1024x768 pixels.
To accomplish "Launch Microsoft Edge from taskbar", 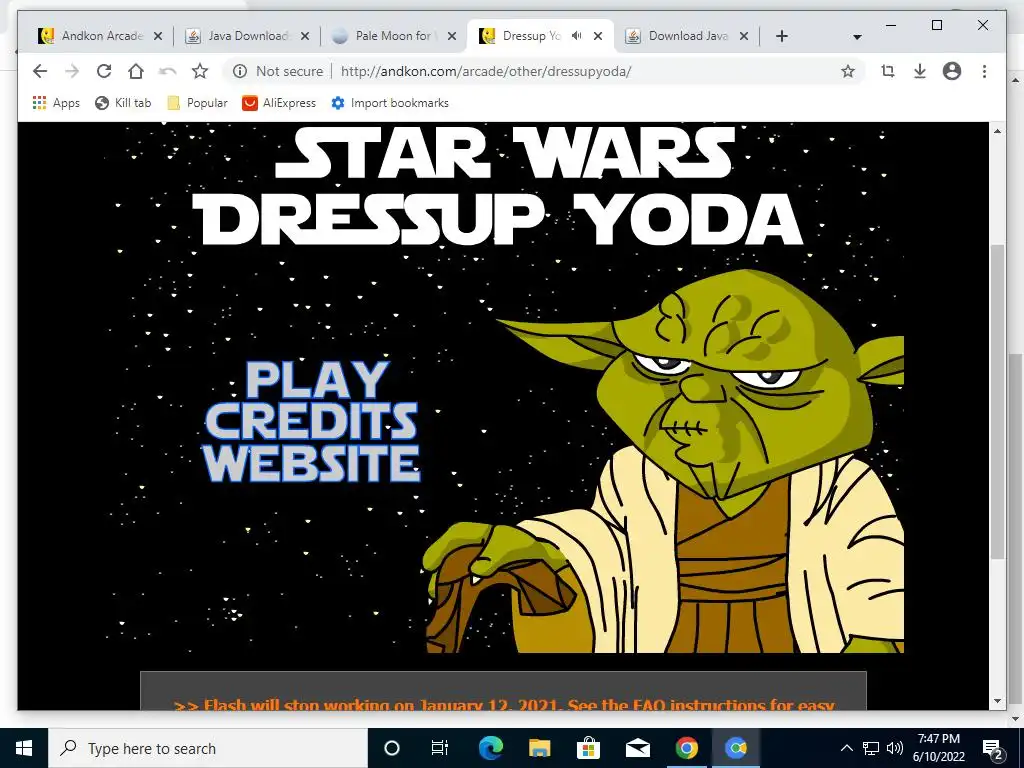I will coord(490,748).
